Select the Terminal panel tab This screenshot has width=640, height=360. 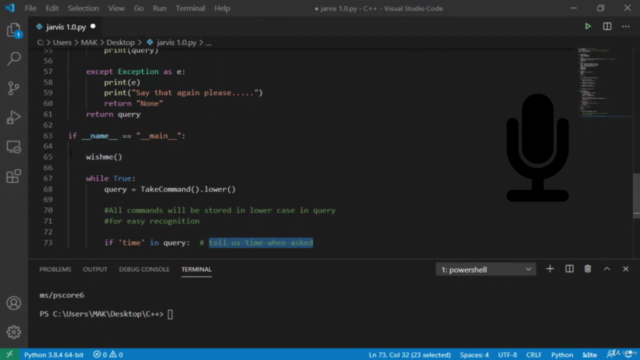[196, 269]
